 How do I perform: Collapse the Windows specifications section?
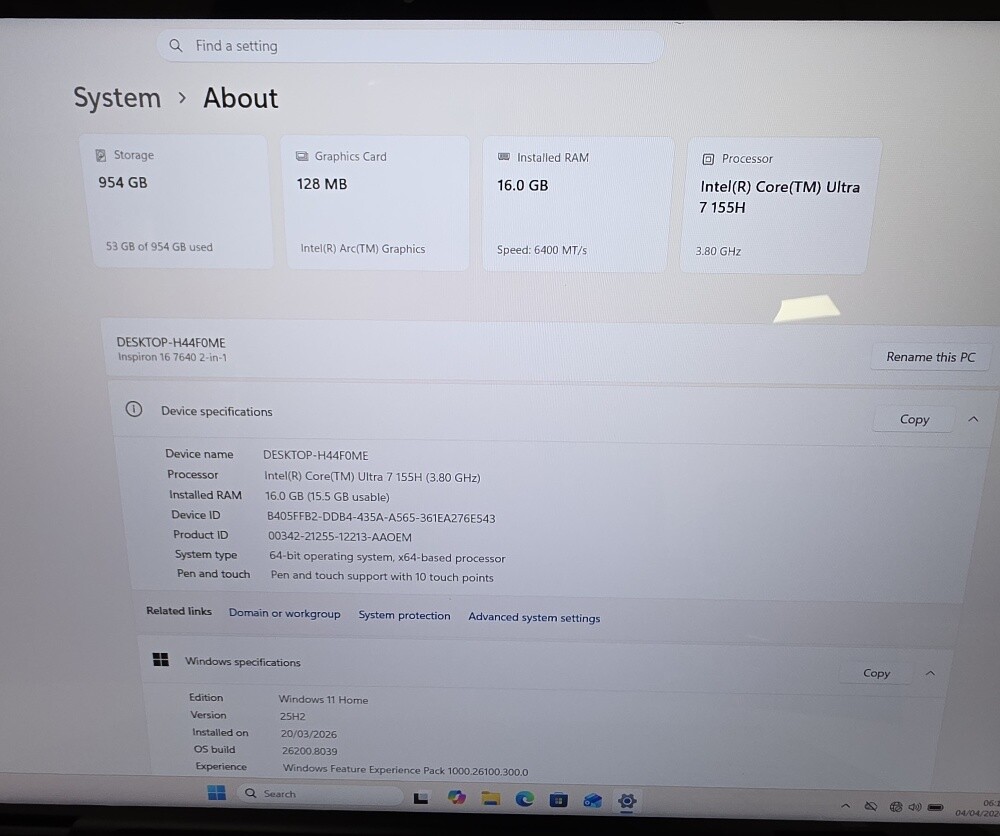[x=930, y=673]
